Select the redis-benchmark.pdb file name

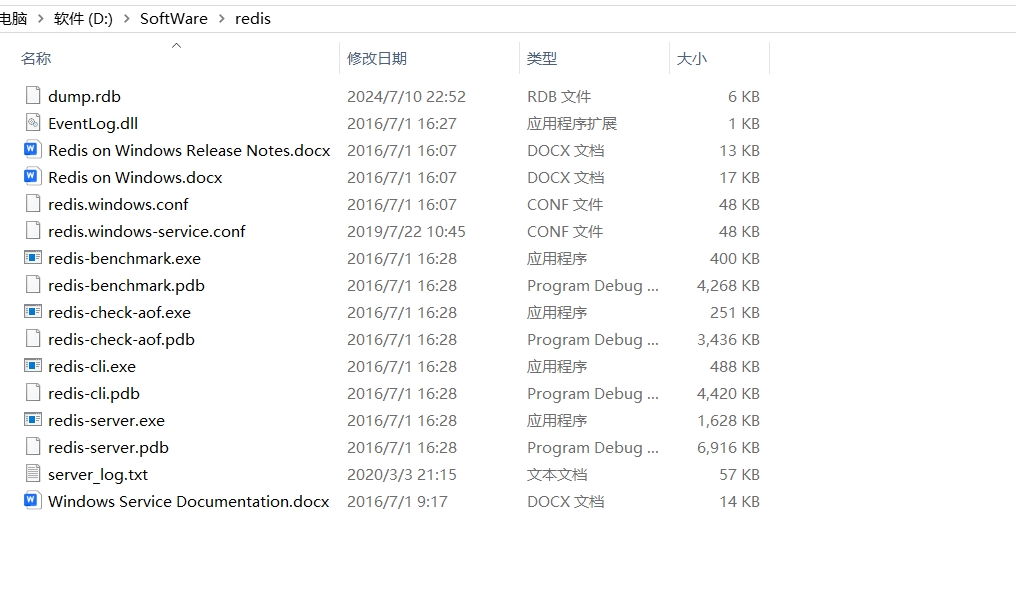coord(126,286)
